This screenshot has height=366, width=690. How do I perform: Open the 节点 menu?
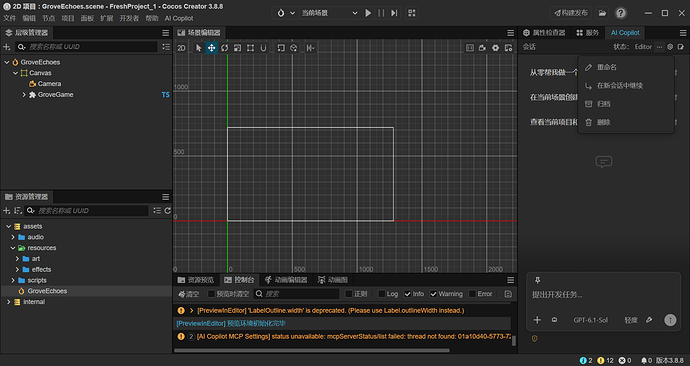pyautogui.click(x=48, y=18)
